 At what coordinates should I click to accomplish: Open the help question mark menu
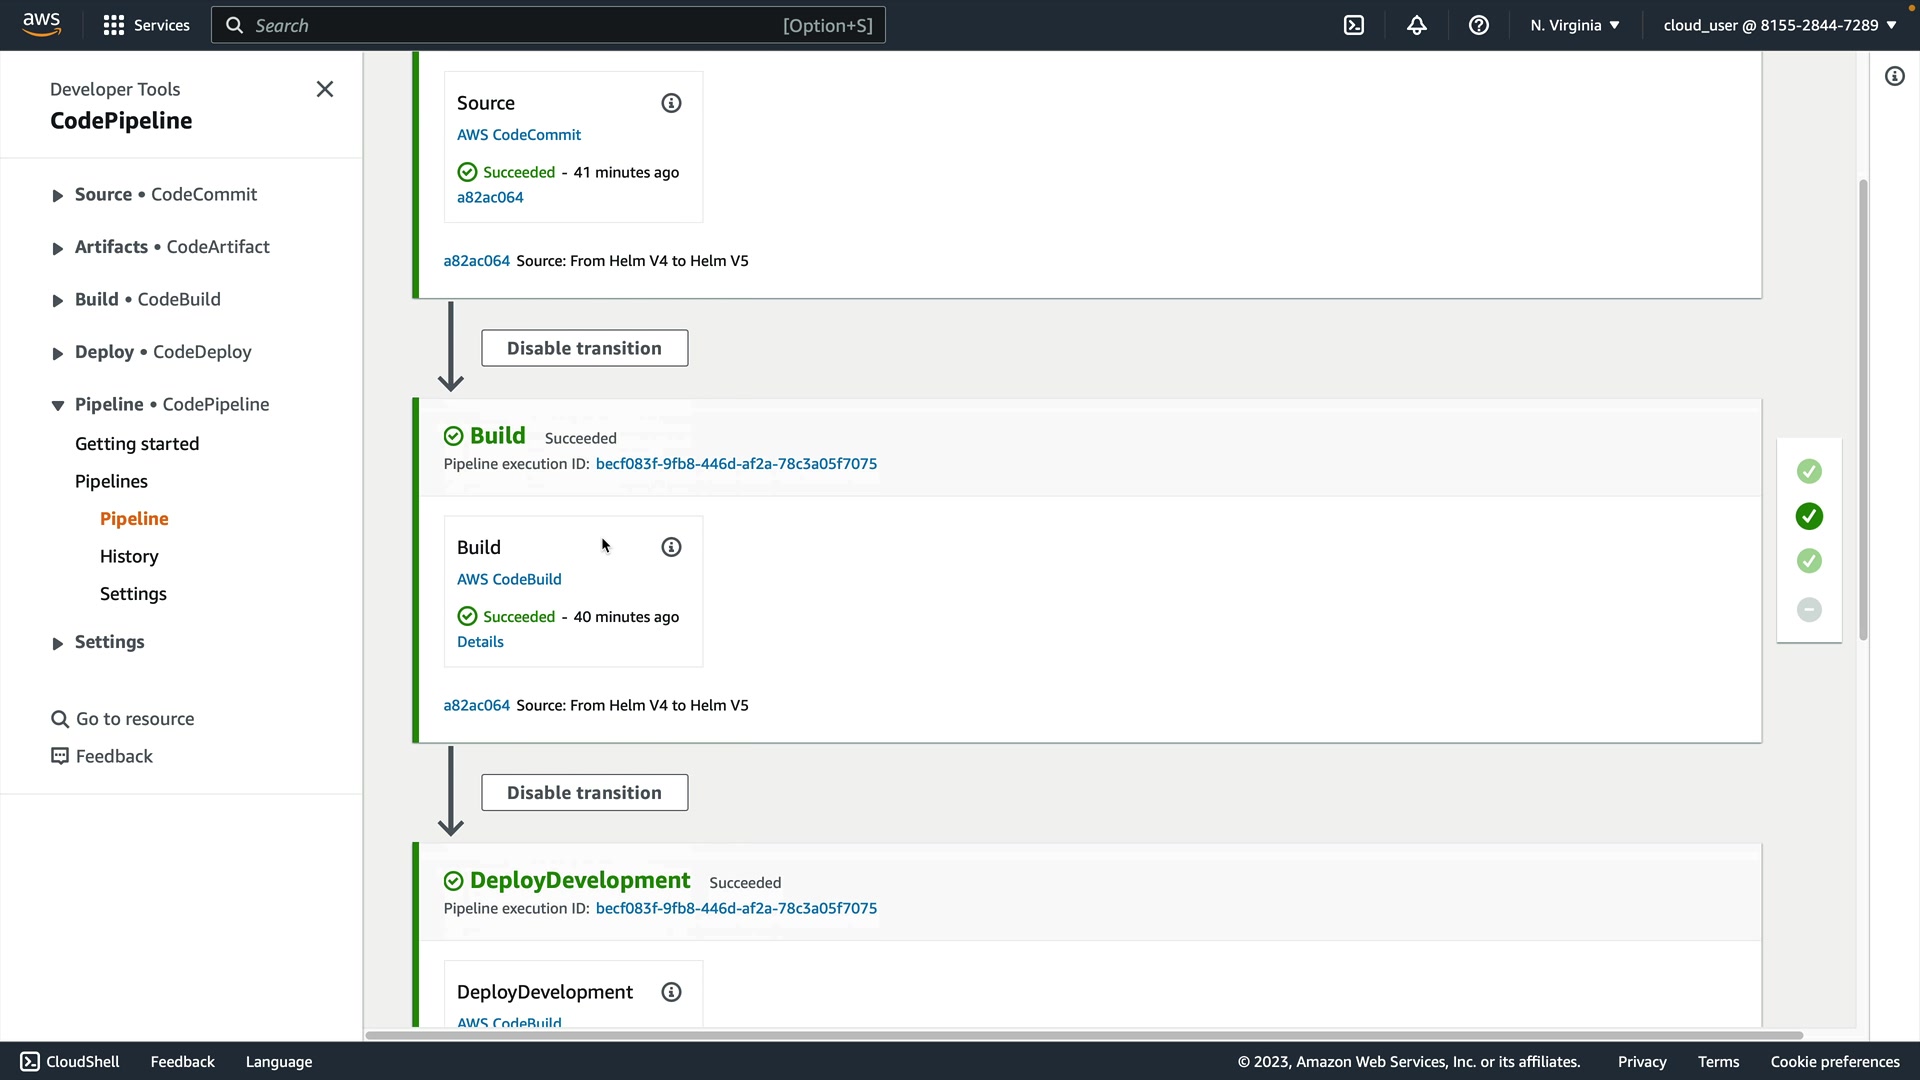1478,25
